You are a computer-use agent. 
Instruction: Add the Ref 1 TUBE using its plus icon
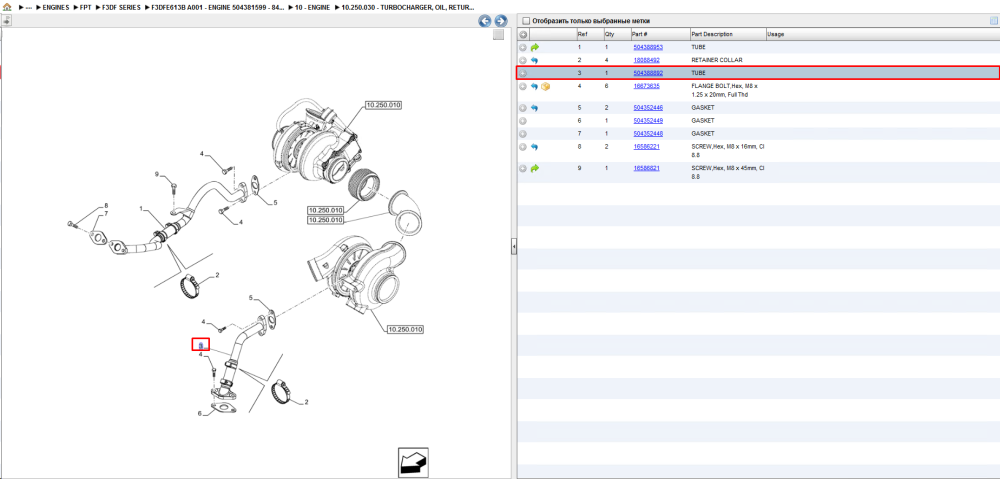tap(523, 47)
